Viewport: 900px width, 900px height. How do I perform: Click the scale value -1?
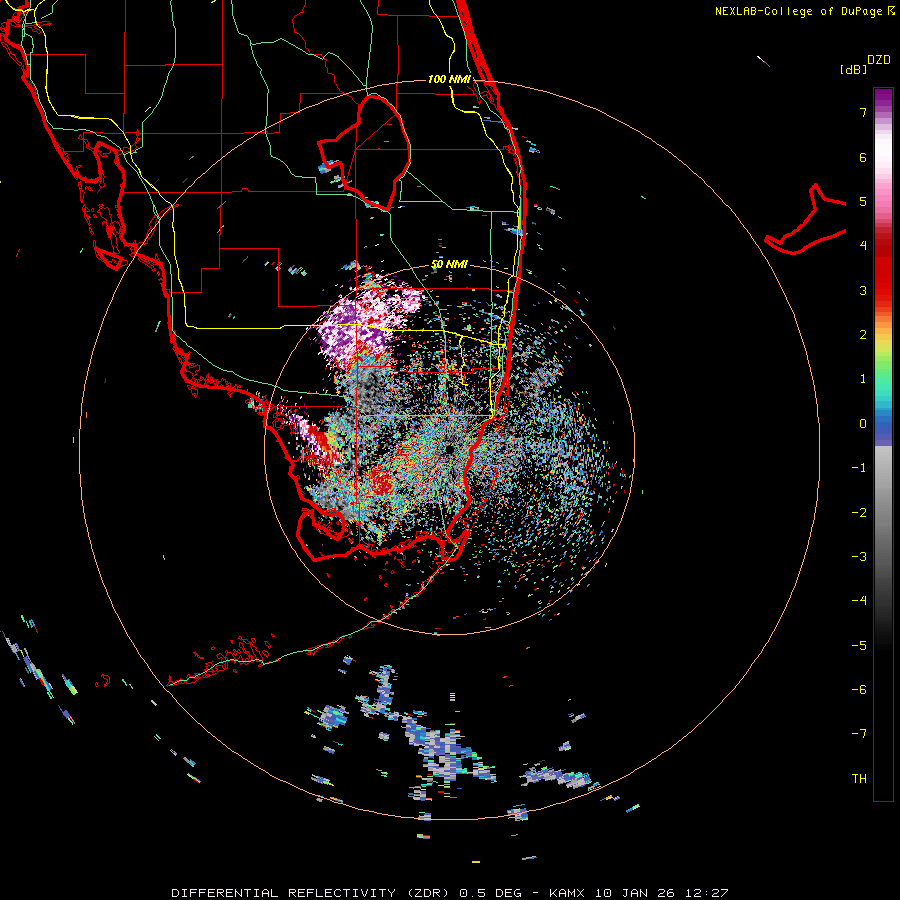(x=859, y=468)
